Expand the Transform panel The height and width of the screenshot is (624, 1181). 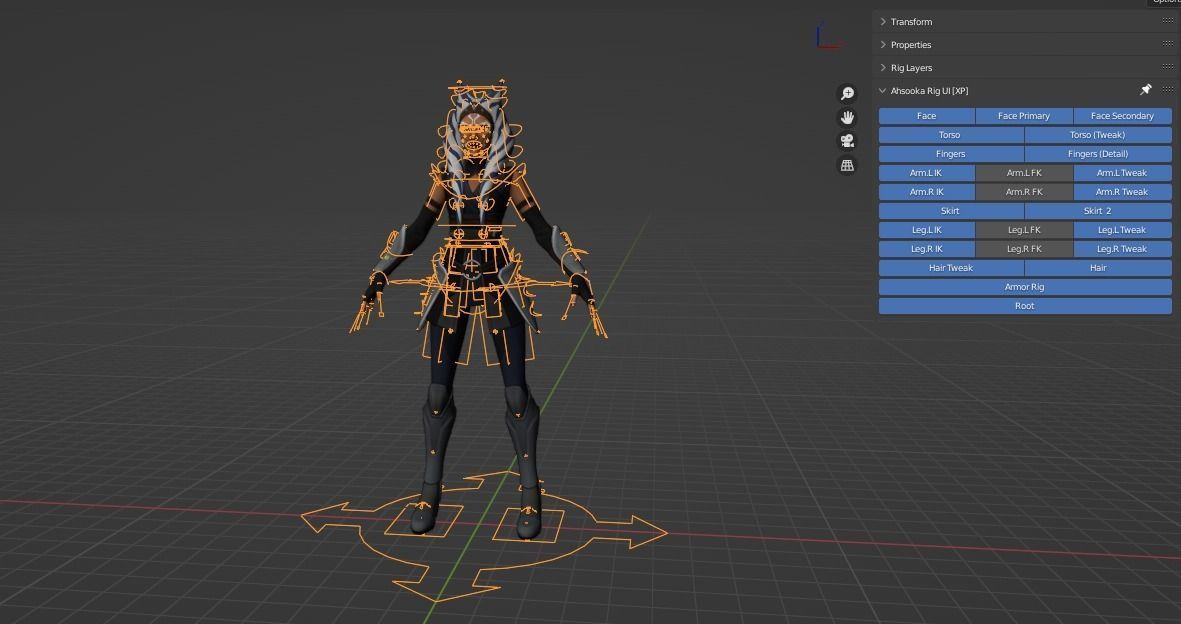click(883, 22)
